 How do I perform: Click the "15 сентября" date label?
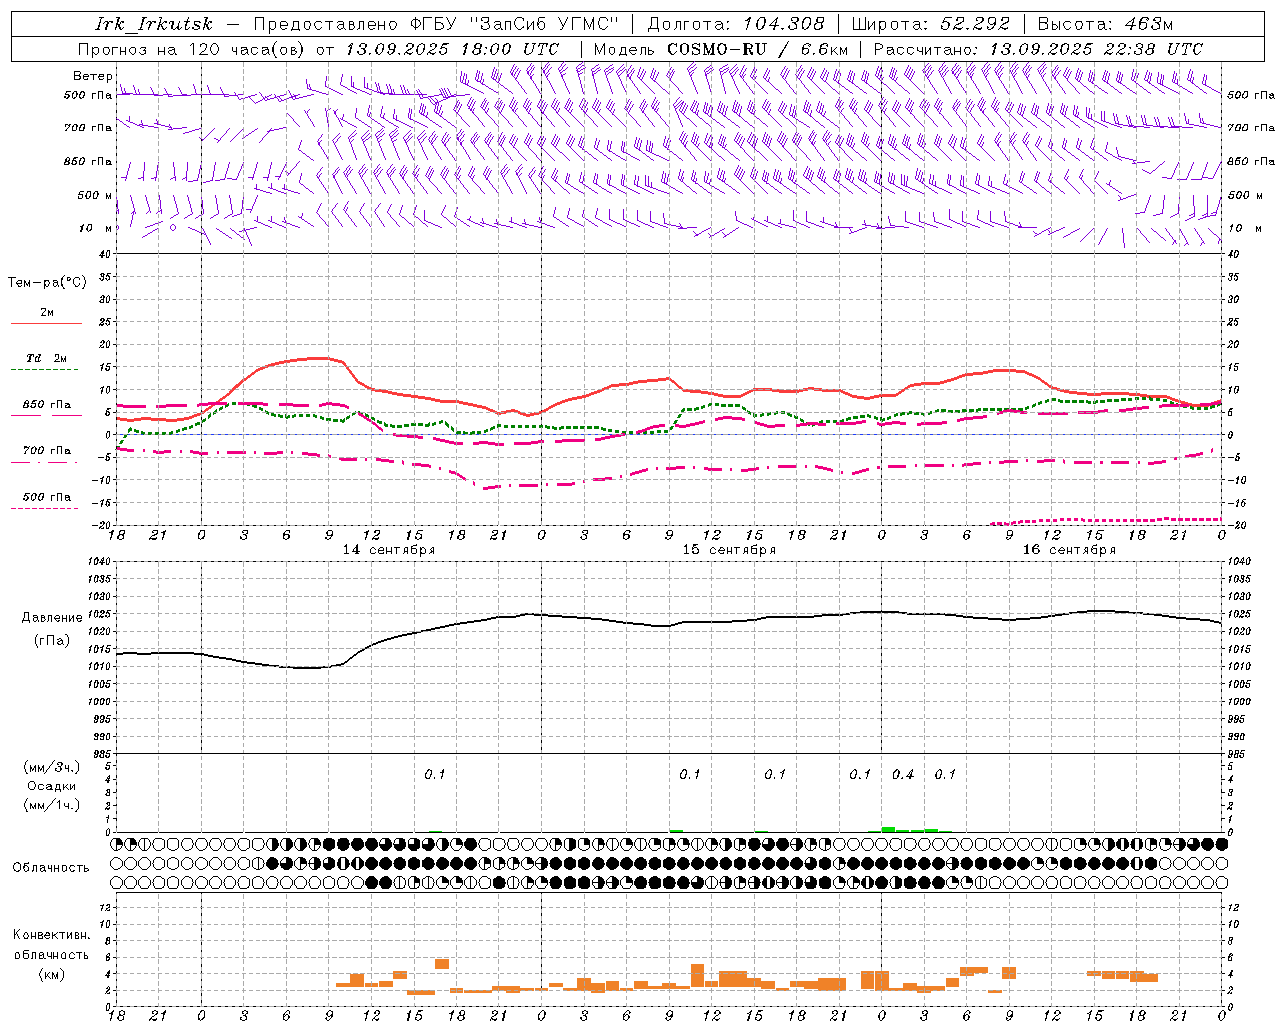point(729,550)
